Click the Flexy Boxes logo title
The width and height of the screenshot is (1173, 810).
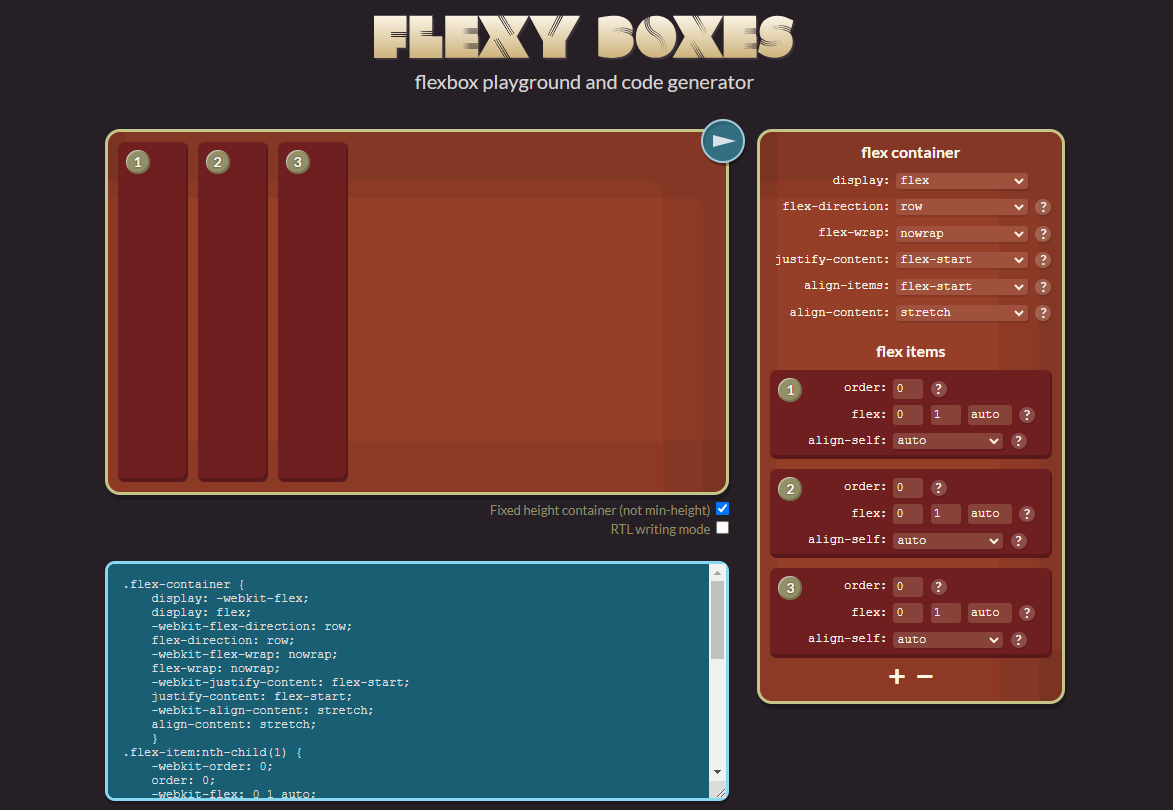coord(584,37)
